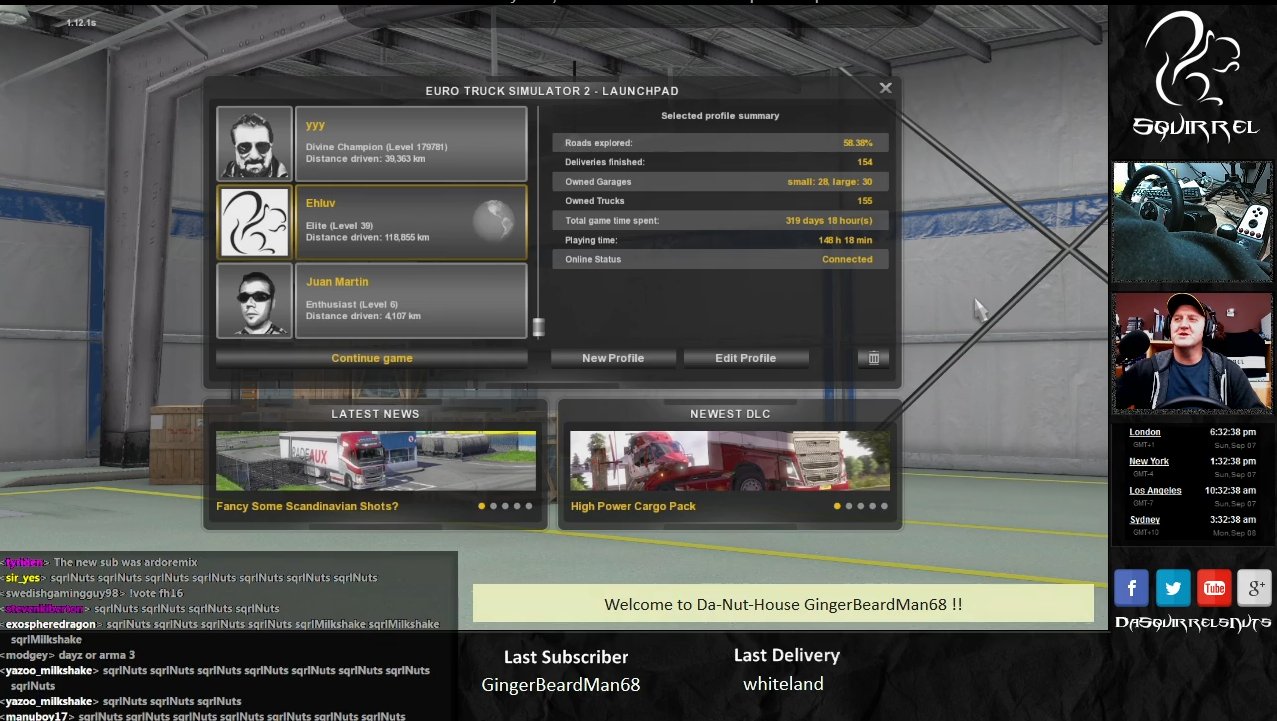Click Owned Garages summary row
The height and width of the screenshot is (721, 1277).
tap(719, 182)
